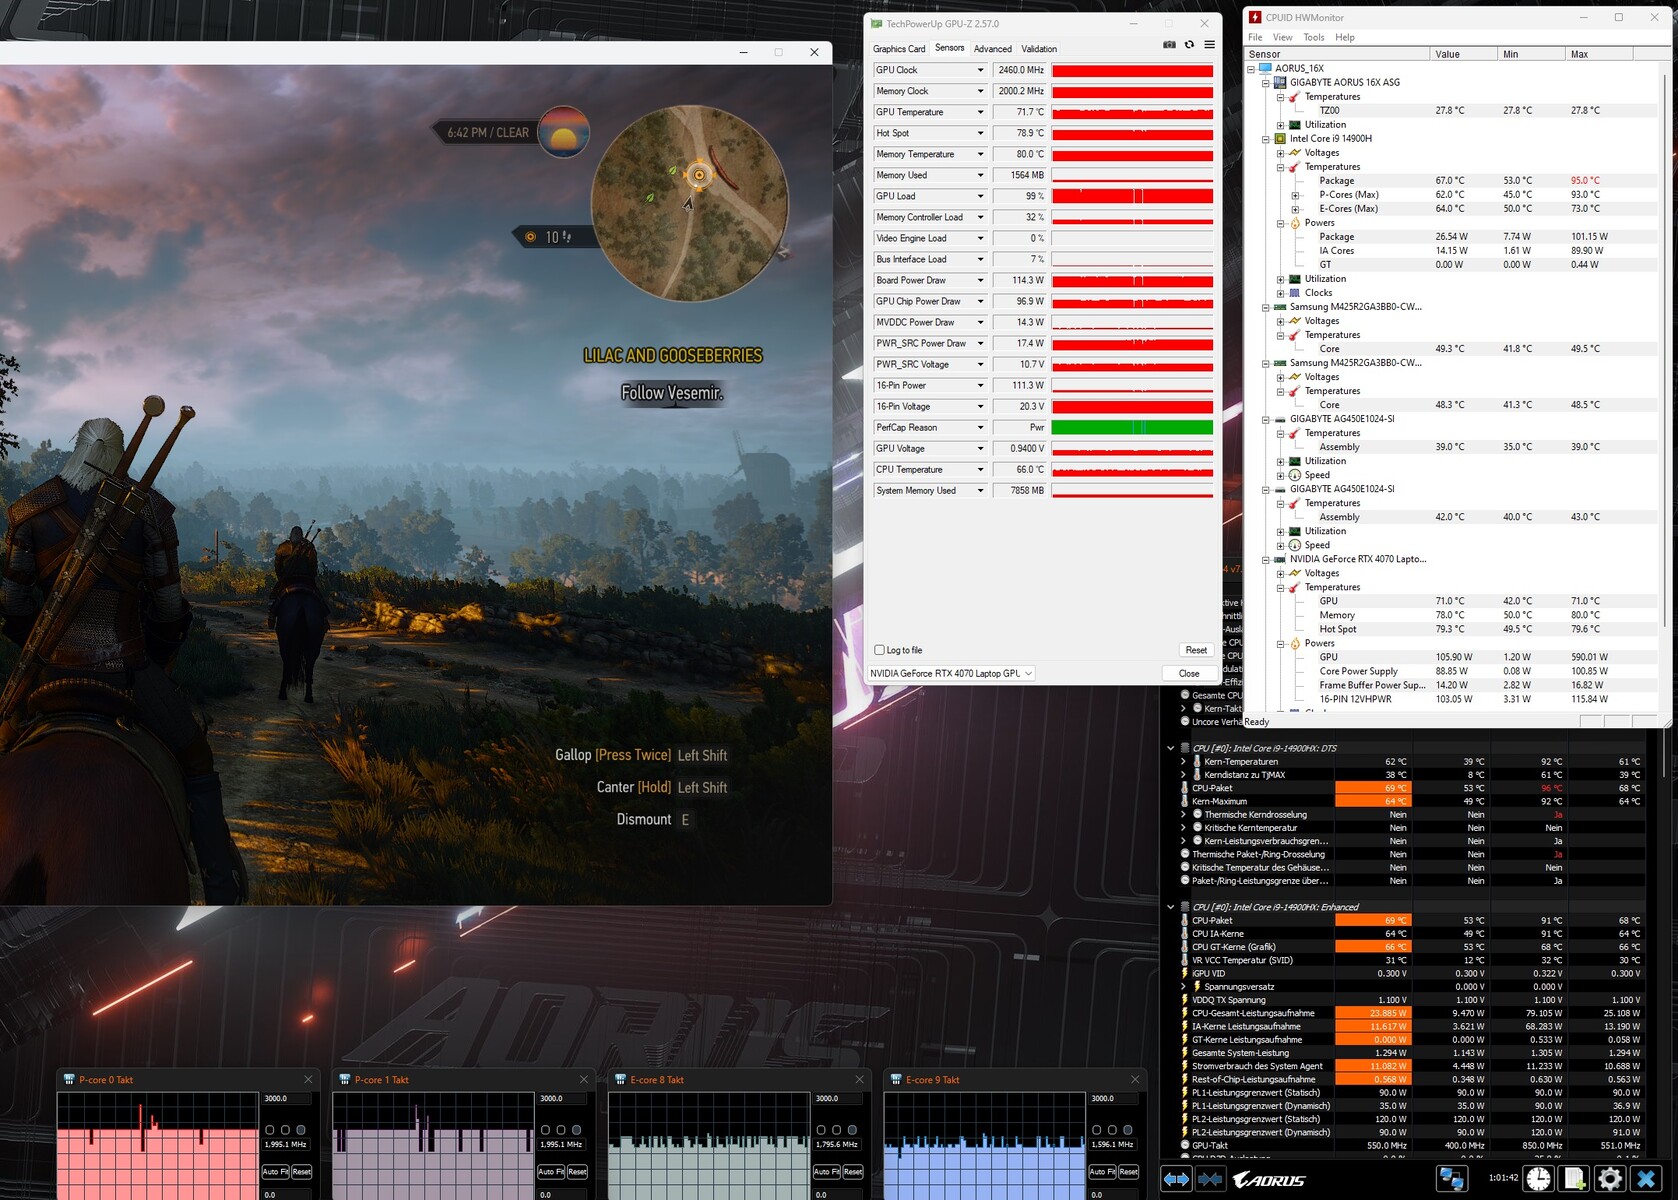Click the blue X icon in HWiNFO
The width and height of the screenshot is (1678, 1200).
click(x=1646, y=1180)
